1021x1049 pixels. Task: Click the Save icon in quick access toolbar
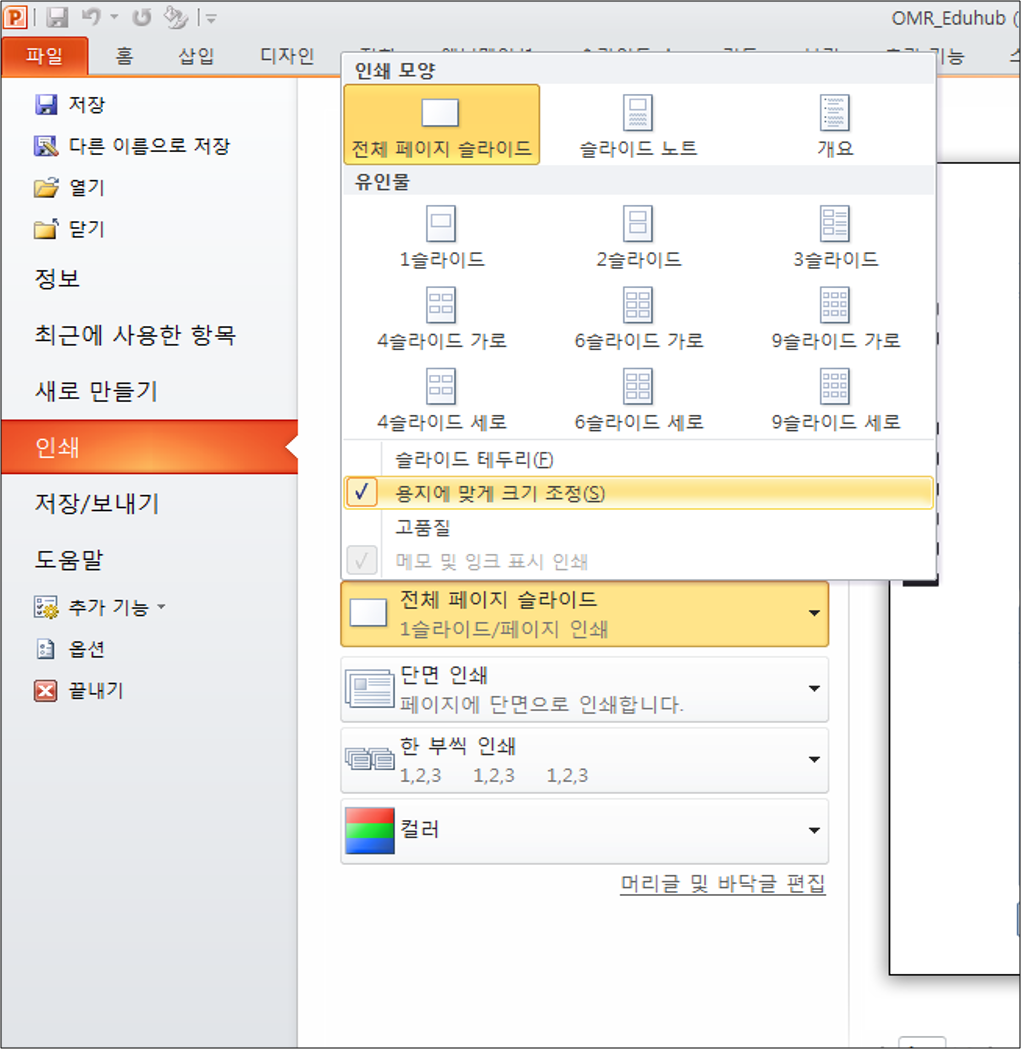pos(57,17)
